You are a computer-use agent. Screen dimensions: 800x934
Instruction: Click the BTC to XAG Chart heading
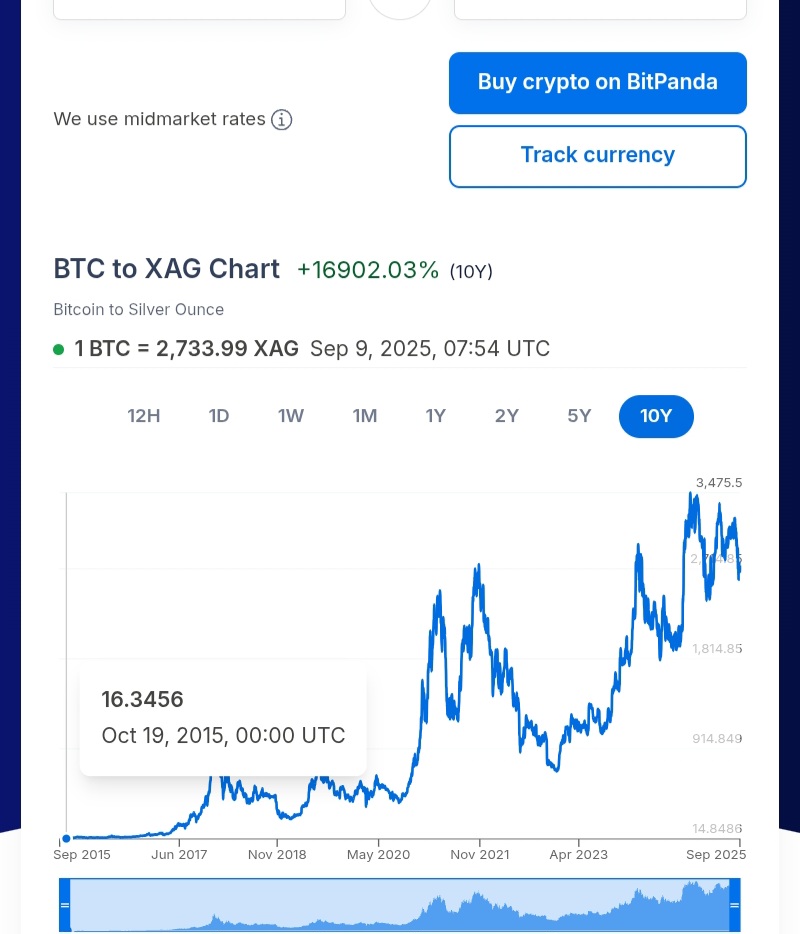(166, 269)
